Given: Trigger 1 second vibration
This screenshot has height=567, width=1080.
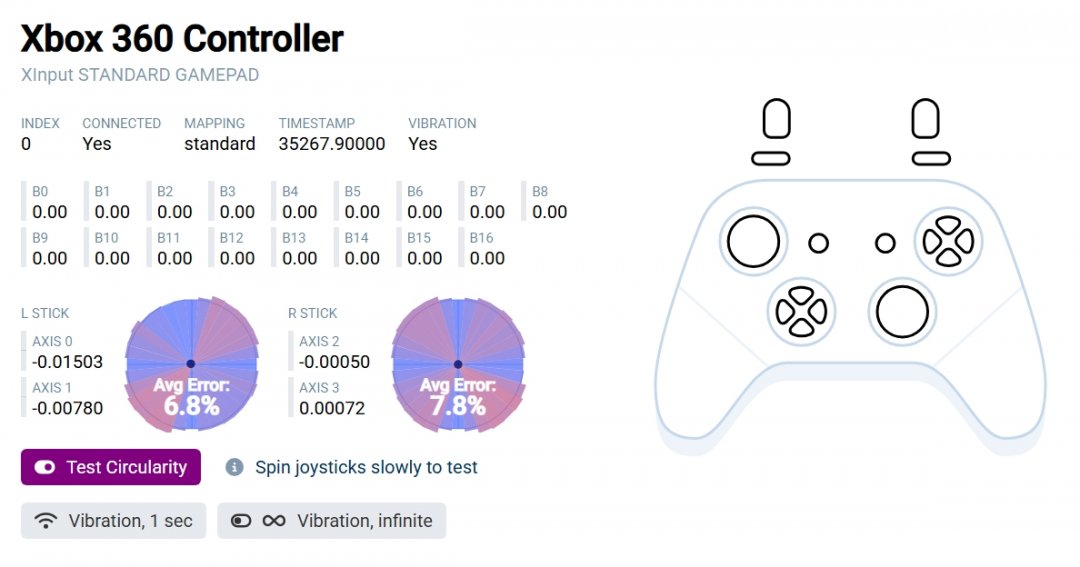Looking at the screenshot, I should click(x=113, y=521).
